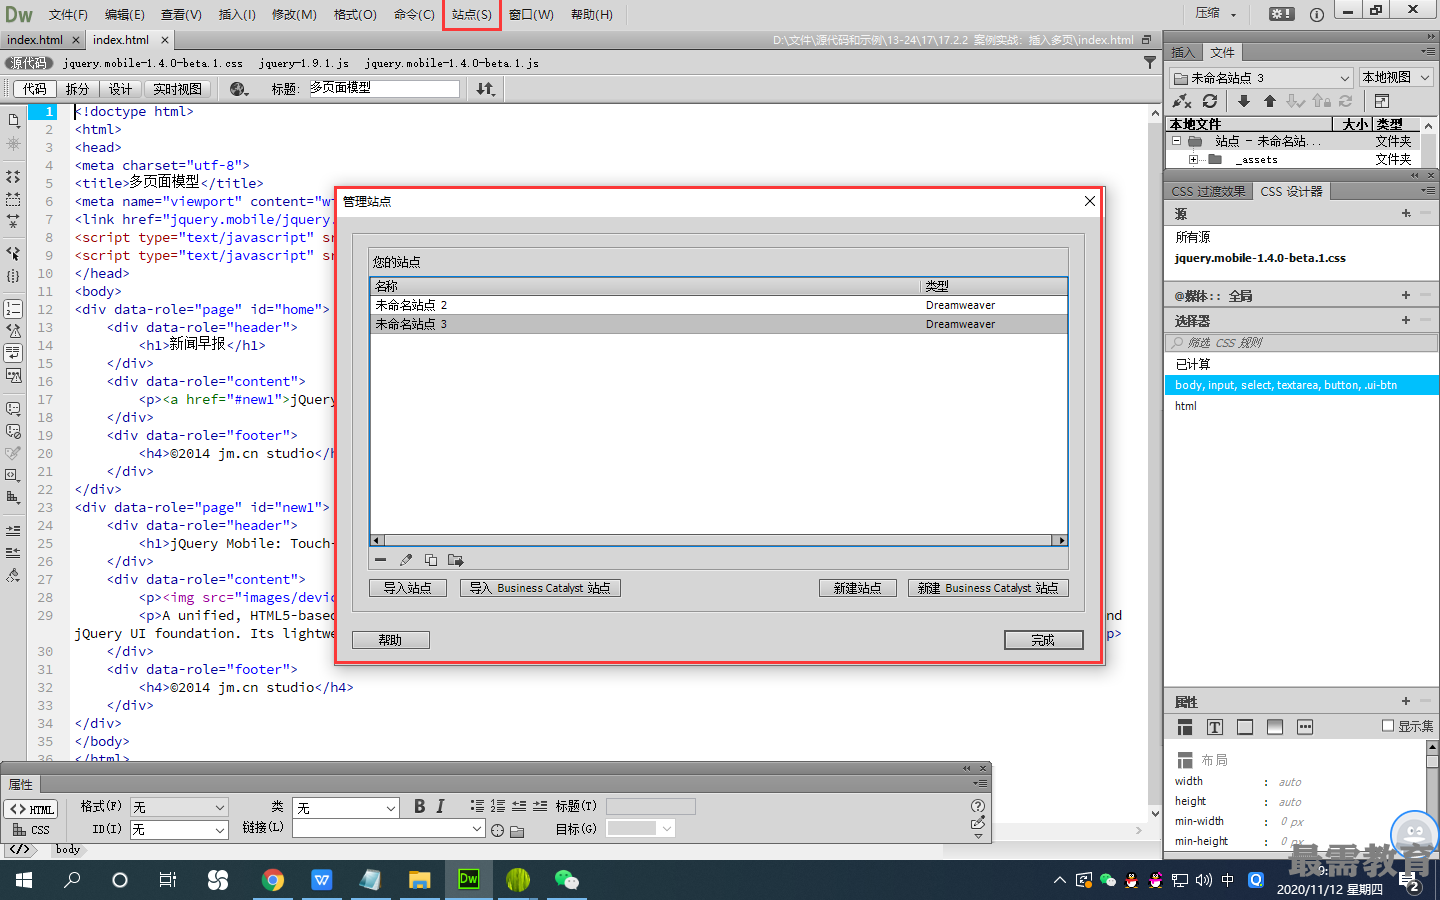
Task: Open Dreamweaver from the Windows taskbar
Action: coord(468,879)
